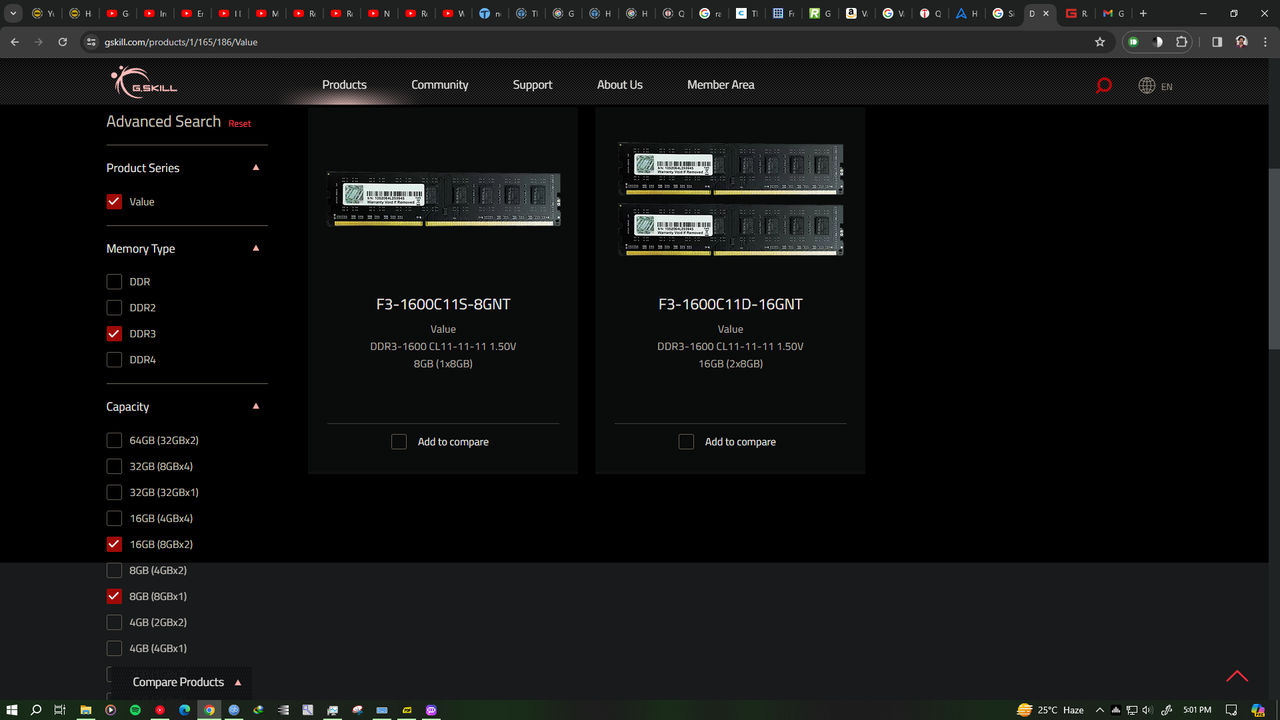The height and width of the screenshot is (720, 1280).
Task: Check the DDR4 memory type checkbox
Action: [114, 360]
